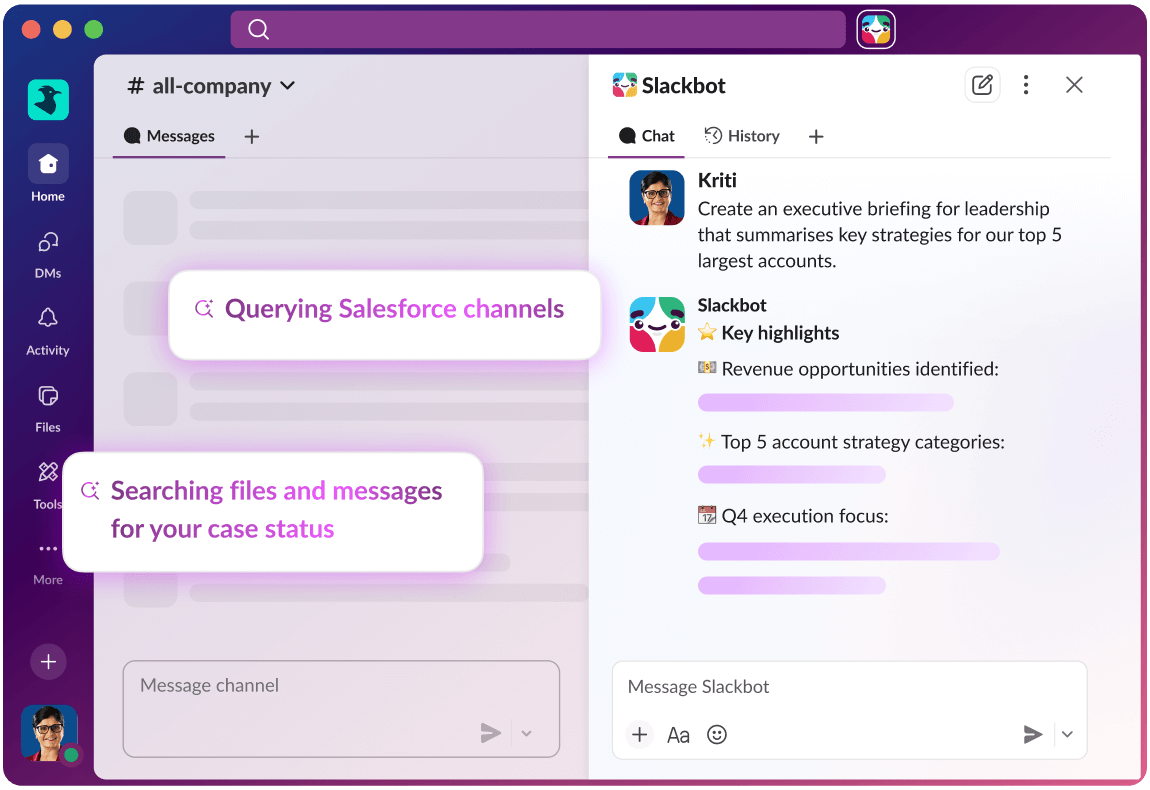
Task: Open send options arrow in channel composer
Action: 527,734
